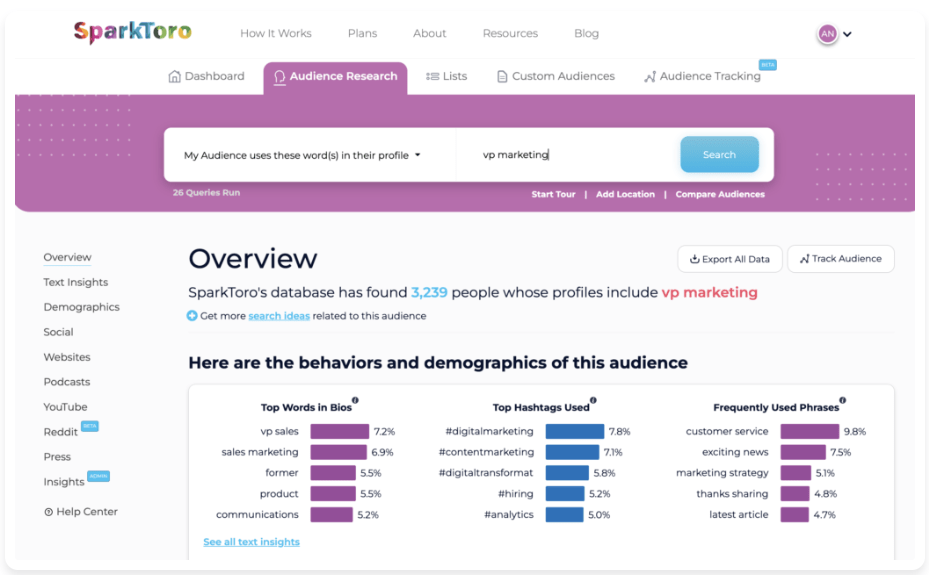The height and width of the screenshot is (575, 929).
Task: Open Social in the sidebar
Action: (x=58, y=332)
